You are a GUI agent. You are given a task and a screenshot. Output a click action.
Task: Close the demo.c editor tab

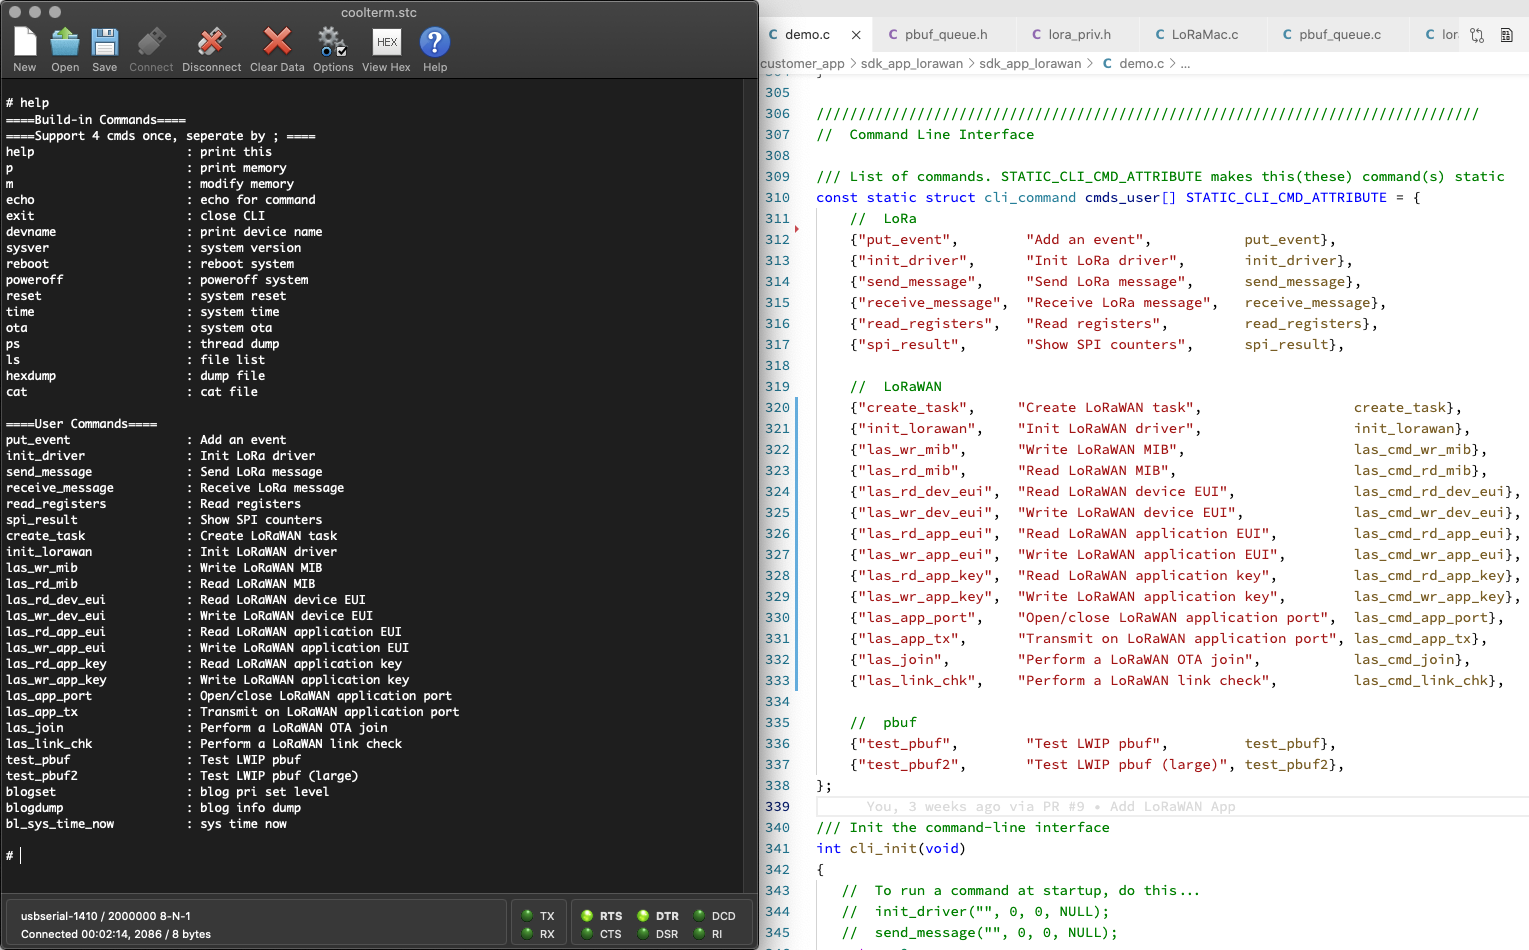pyautogui.click(x=856, y=35)
